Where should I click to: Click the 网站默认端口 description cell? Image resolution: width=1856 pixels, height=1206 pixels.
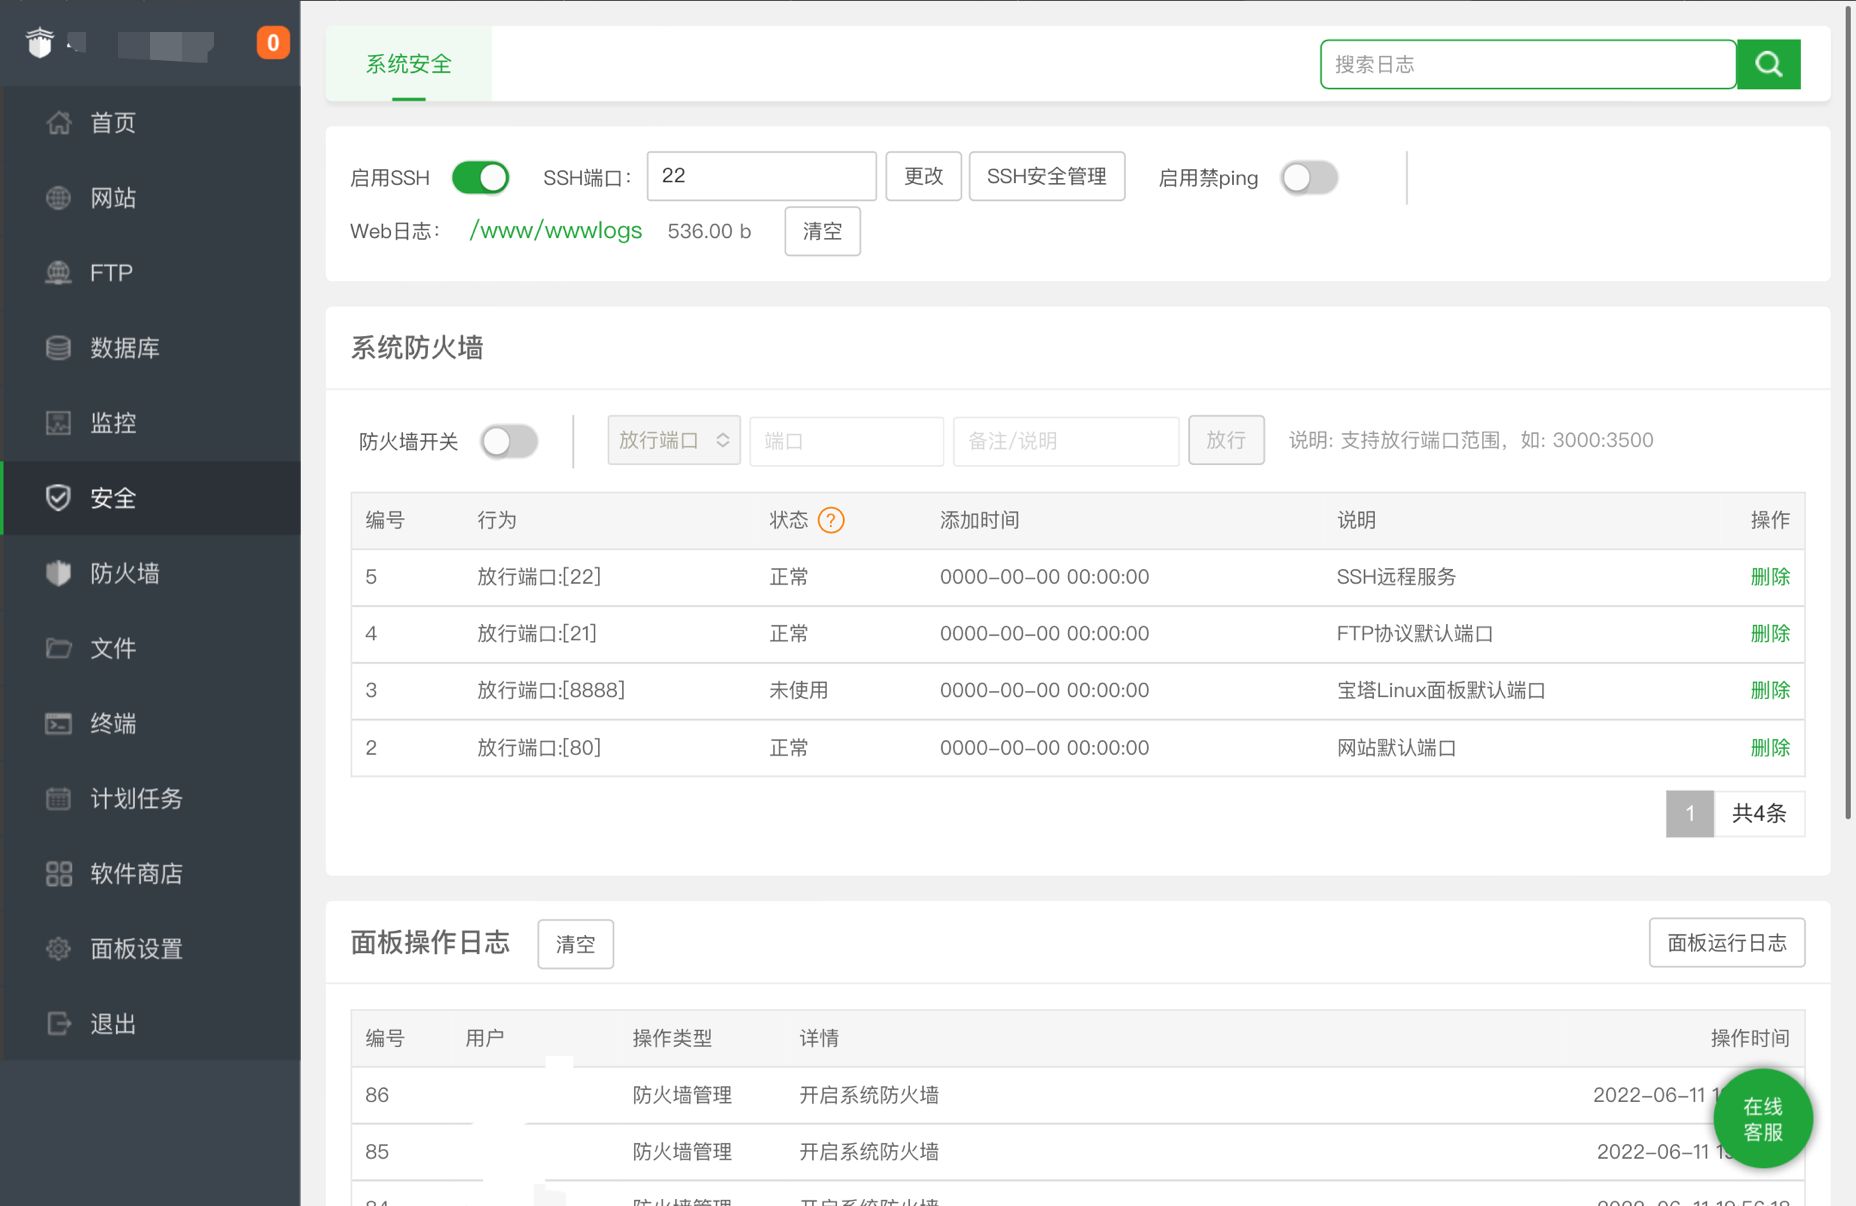point(1396,747)
